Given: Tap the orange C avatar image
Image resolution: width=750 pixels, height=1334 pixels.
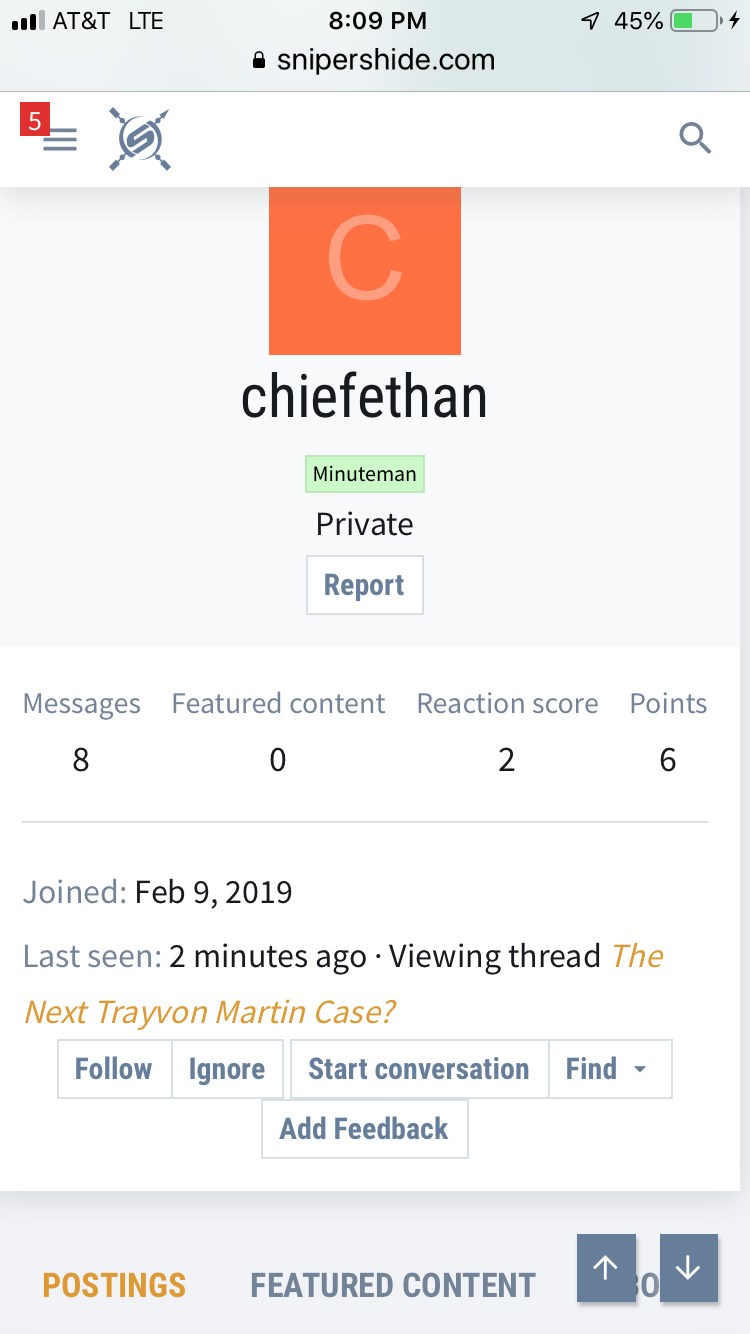Looking at the screenshot, I should (364, 270).
